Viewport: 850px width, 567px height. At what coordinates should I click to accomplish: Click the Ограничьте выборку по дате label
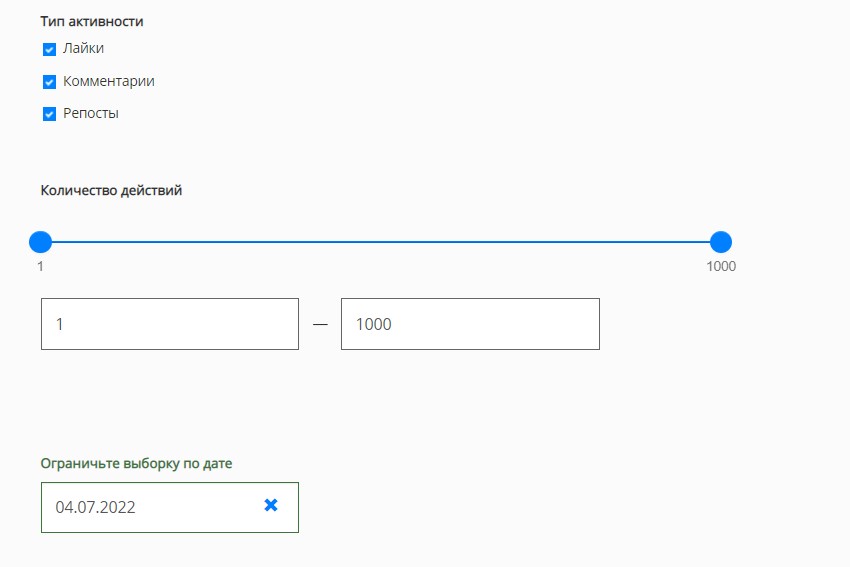[x=137, y=463]
